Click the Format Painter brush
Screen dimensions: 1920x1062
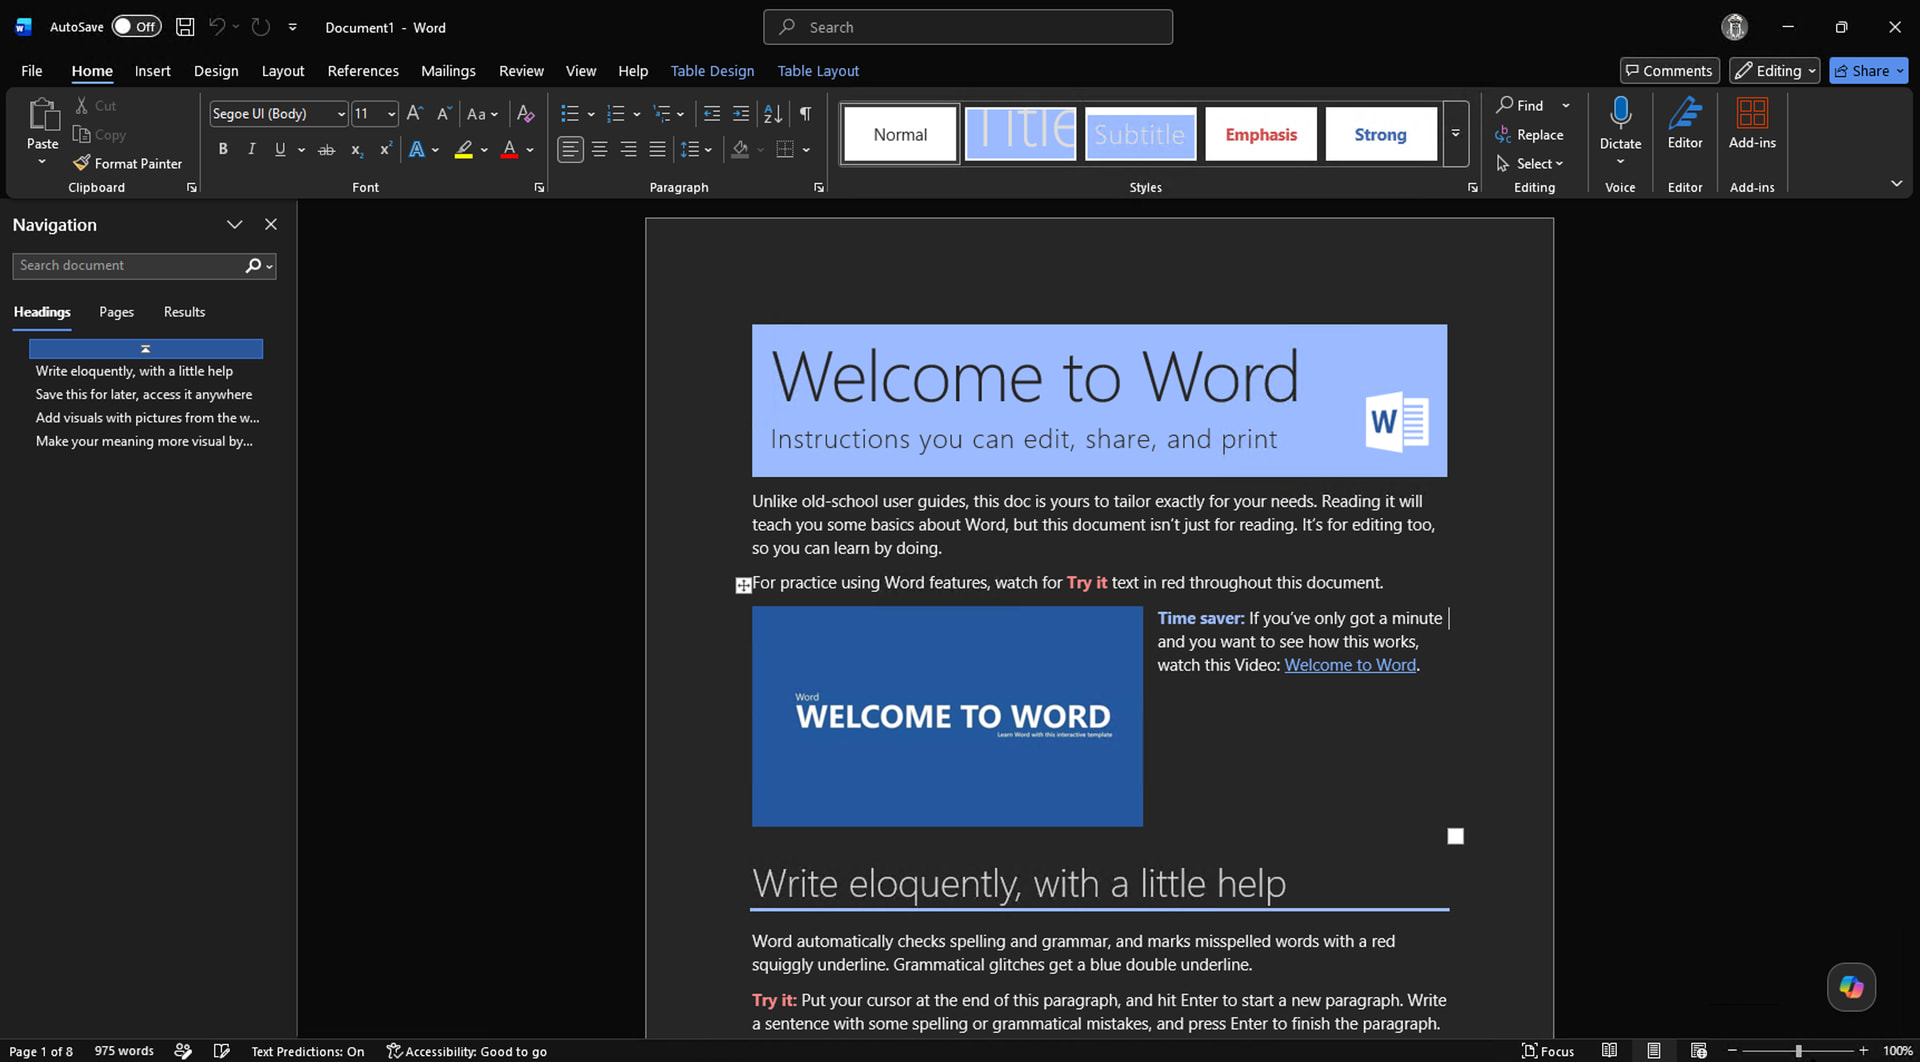128,163
